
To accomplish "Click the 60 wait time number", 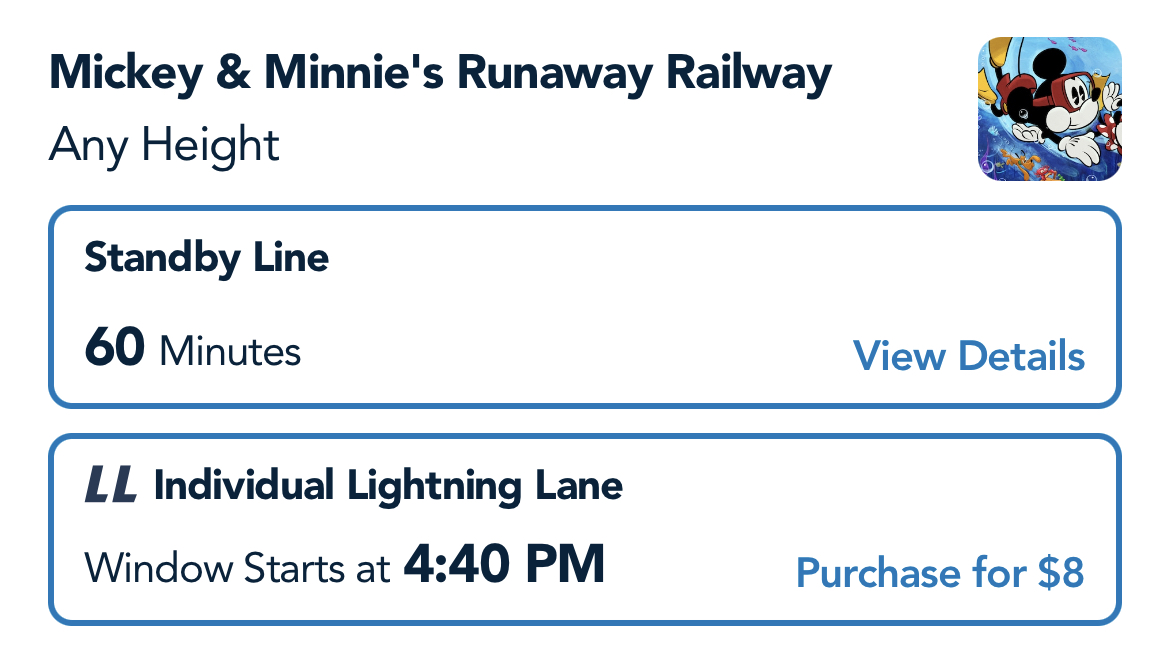I will pyautogui.click(x=115, y=350).
